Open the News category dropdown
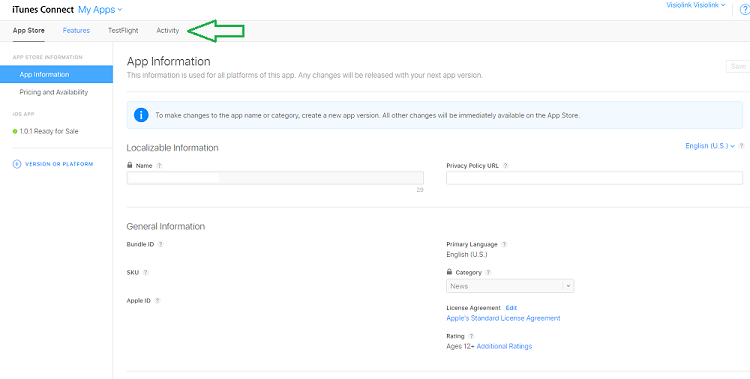Image resolution: width=750 pixels, height=379 pixels. pos(510,286)
